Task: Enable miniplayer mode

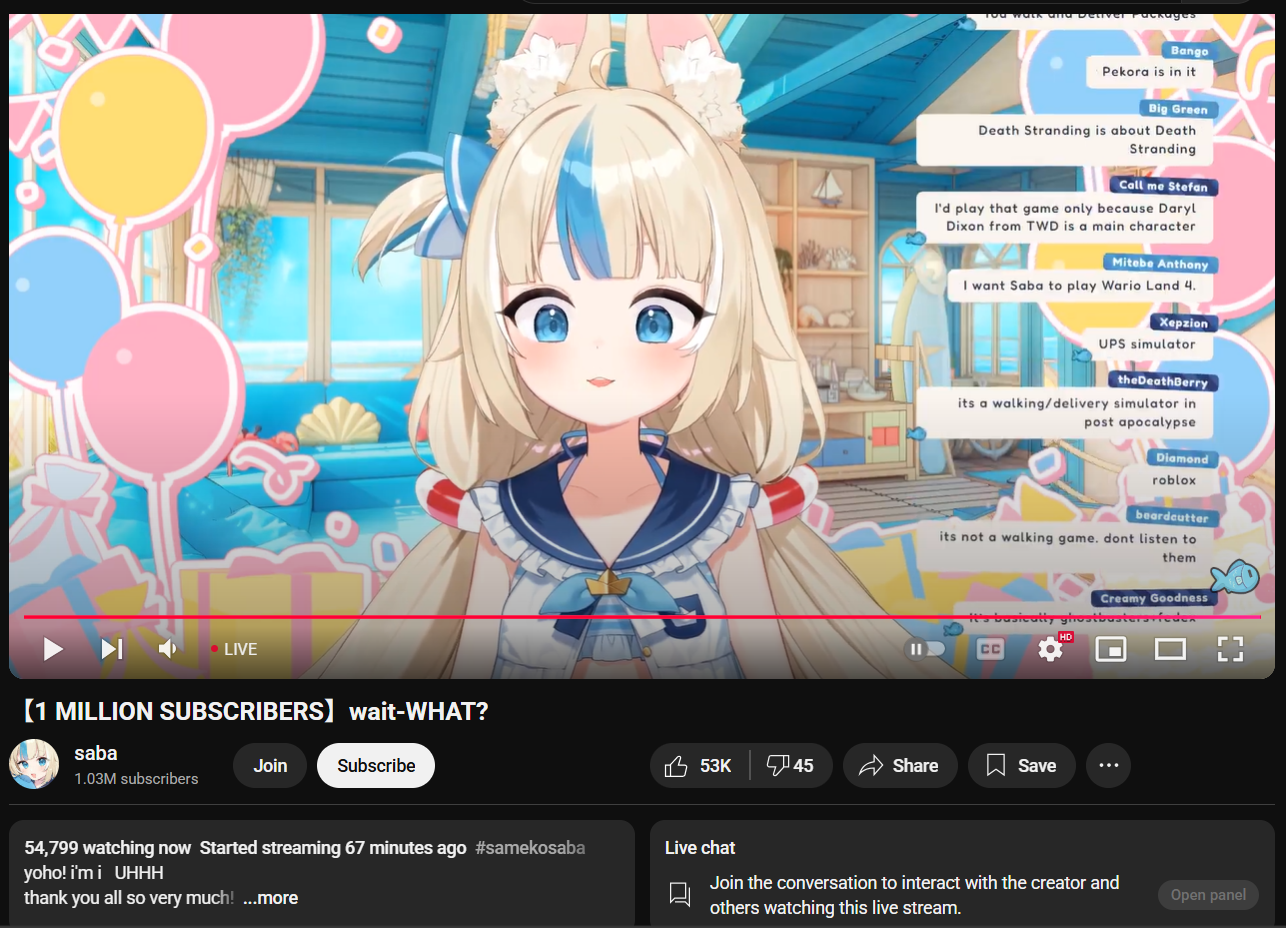Action: point(1110,649)
